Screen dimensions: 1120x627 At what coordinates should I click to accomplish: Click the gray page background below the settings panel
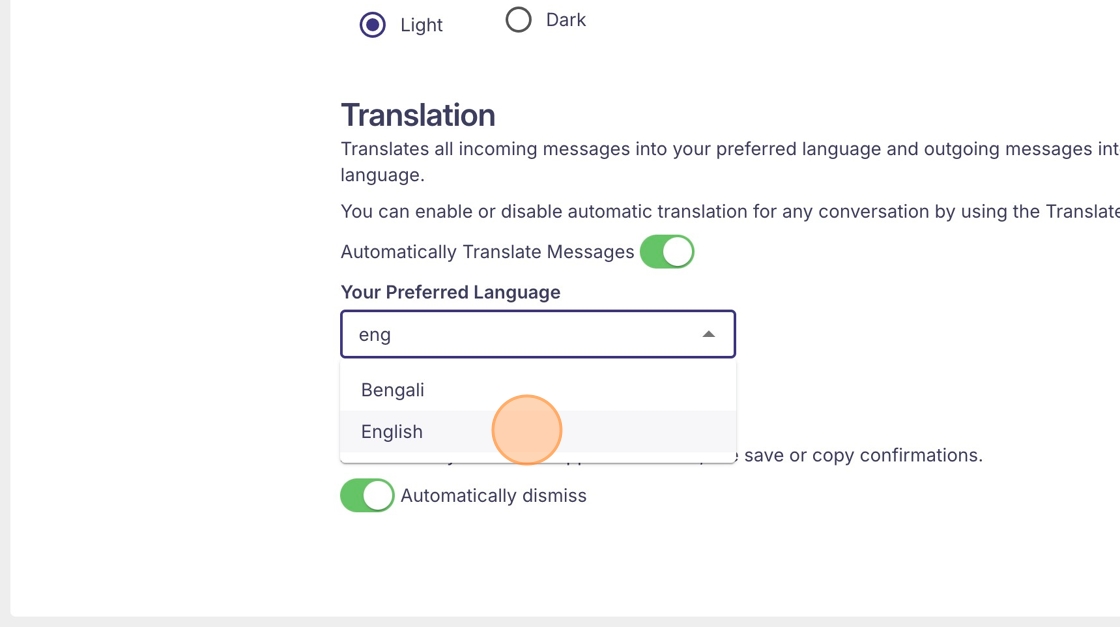point(560,622)
